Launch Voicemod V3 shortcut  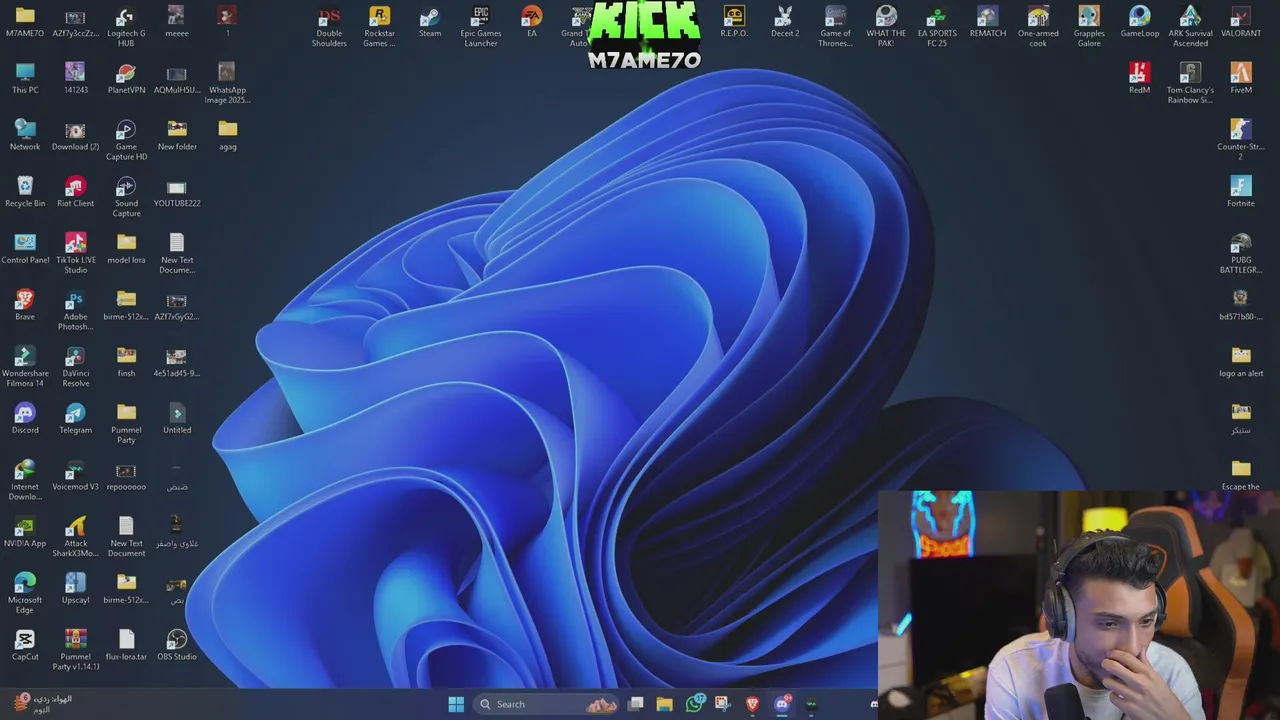tap(75, 477)
